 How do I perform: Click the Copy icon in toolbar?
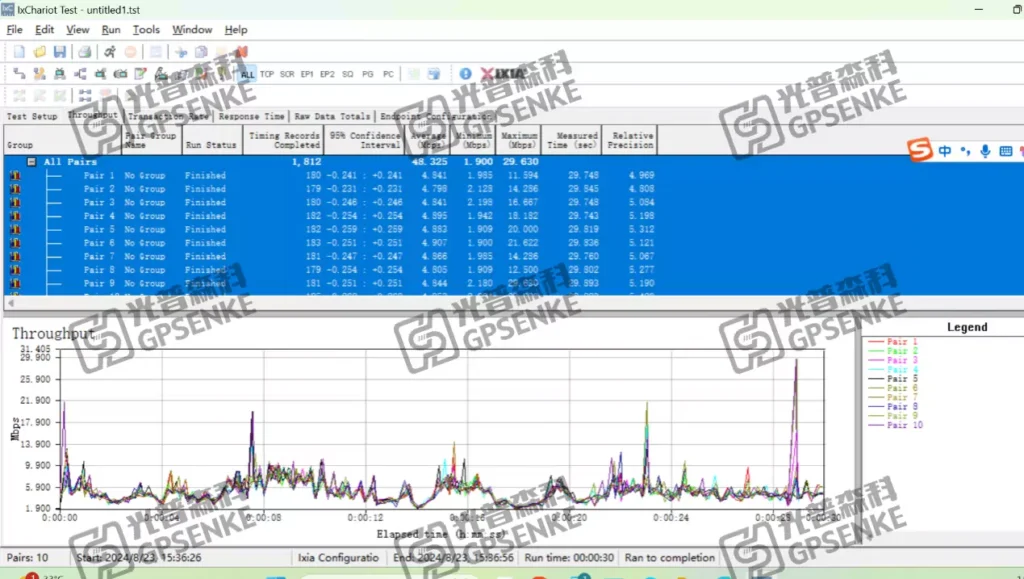click(x=201, y=52)
